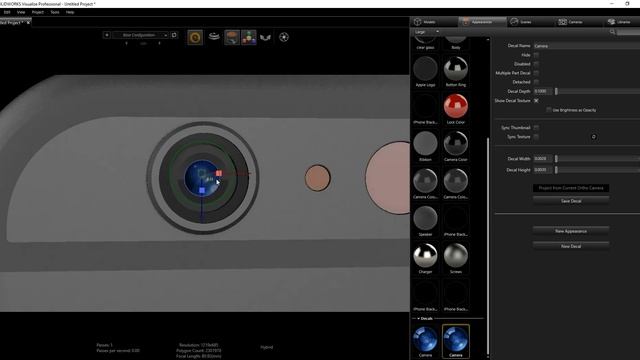
Task: Click the add configuration plus icon
Action: pos(107,35)
